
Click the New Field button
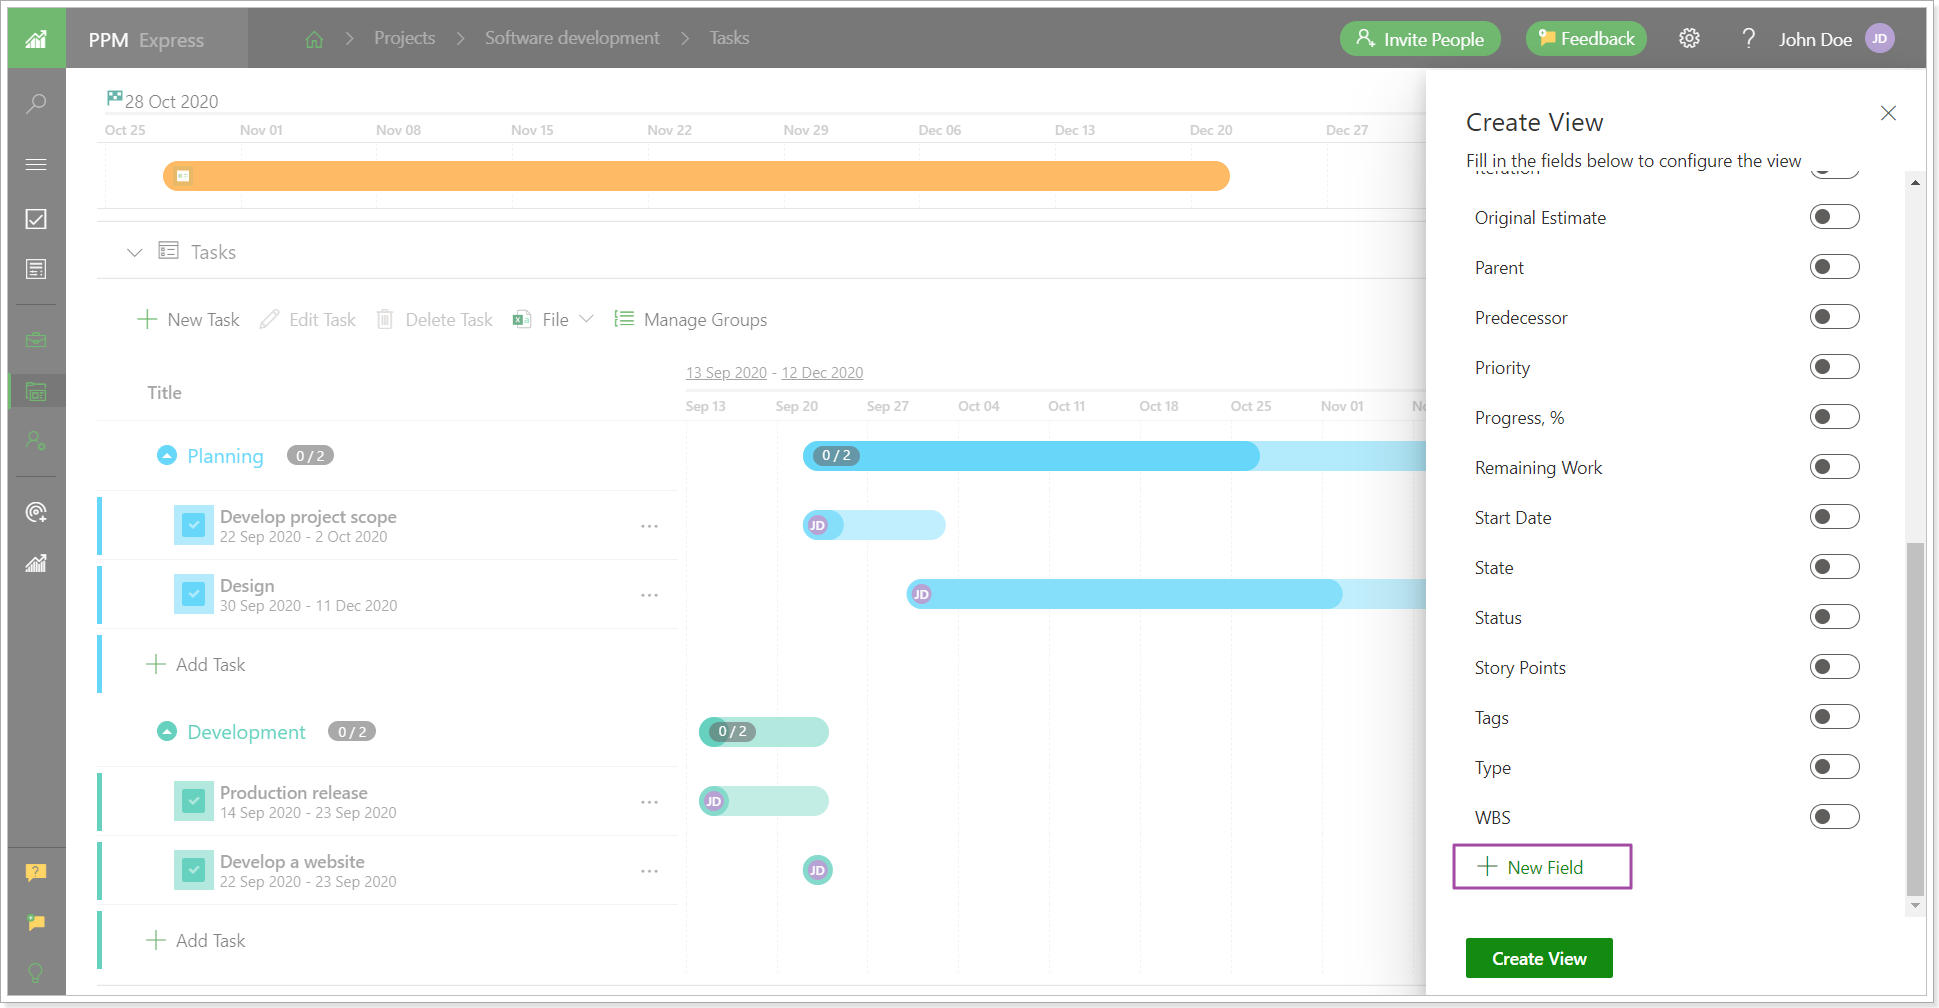pyautogui.click(x=1541, y=867)
